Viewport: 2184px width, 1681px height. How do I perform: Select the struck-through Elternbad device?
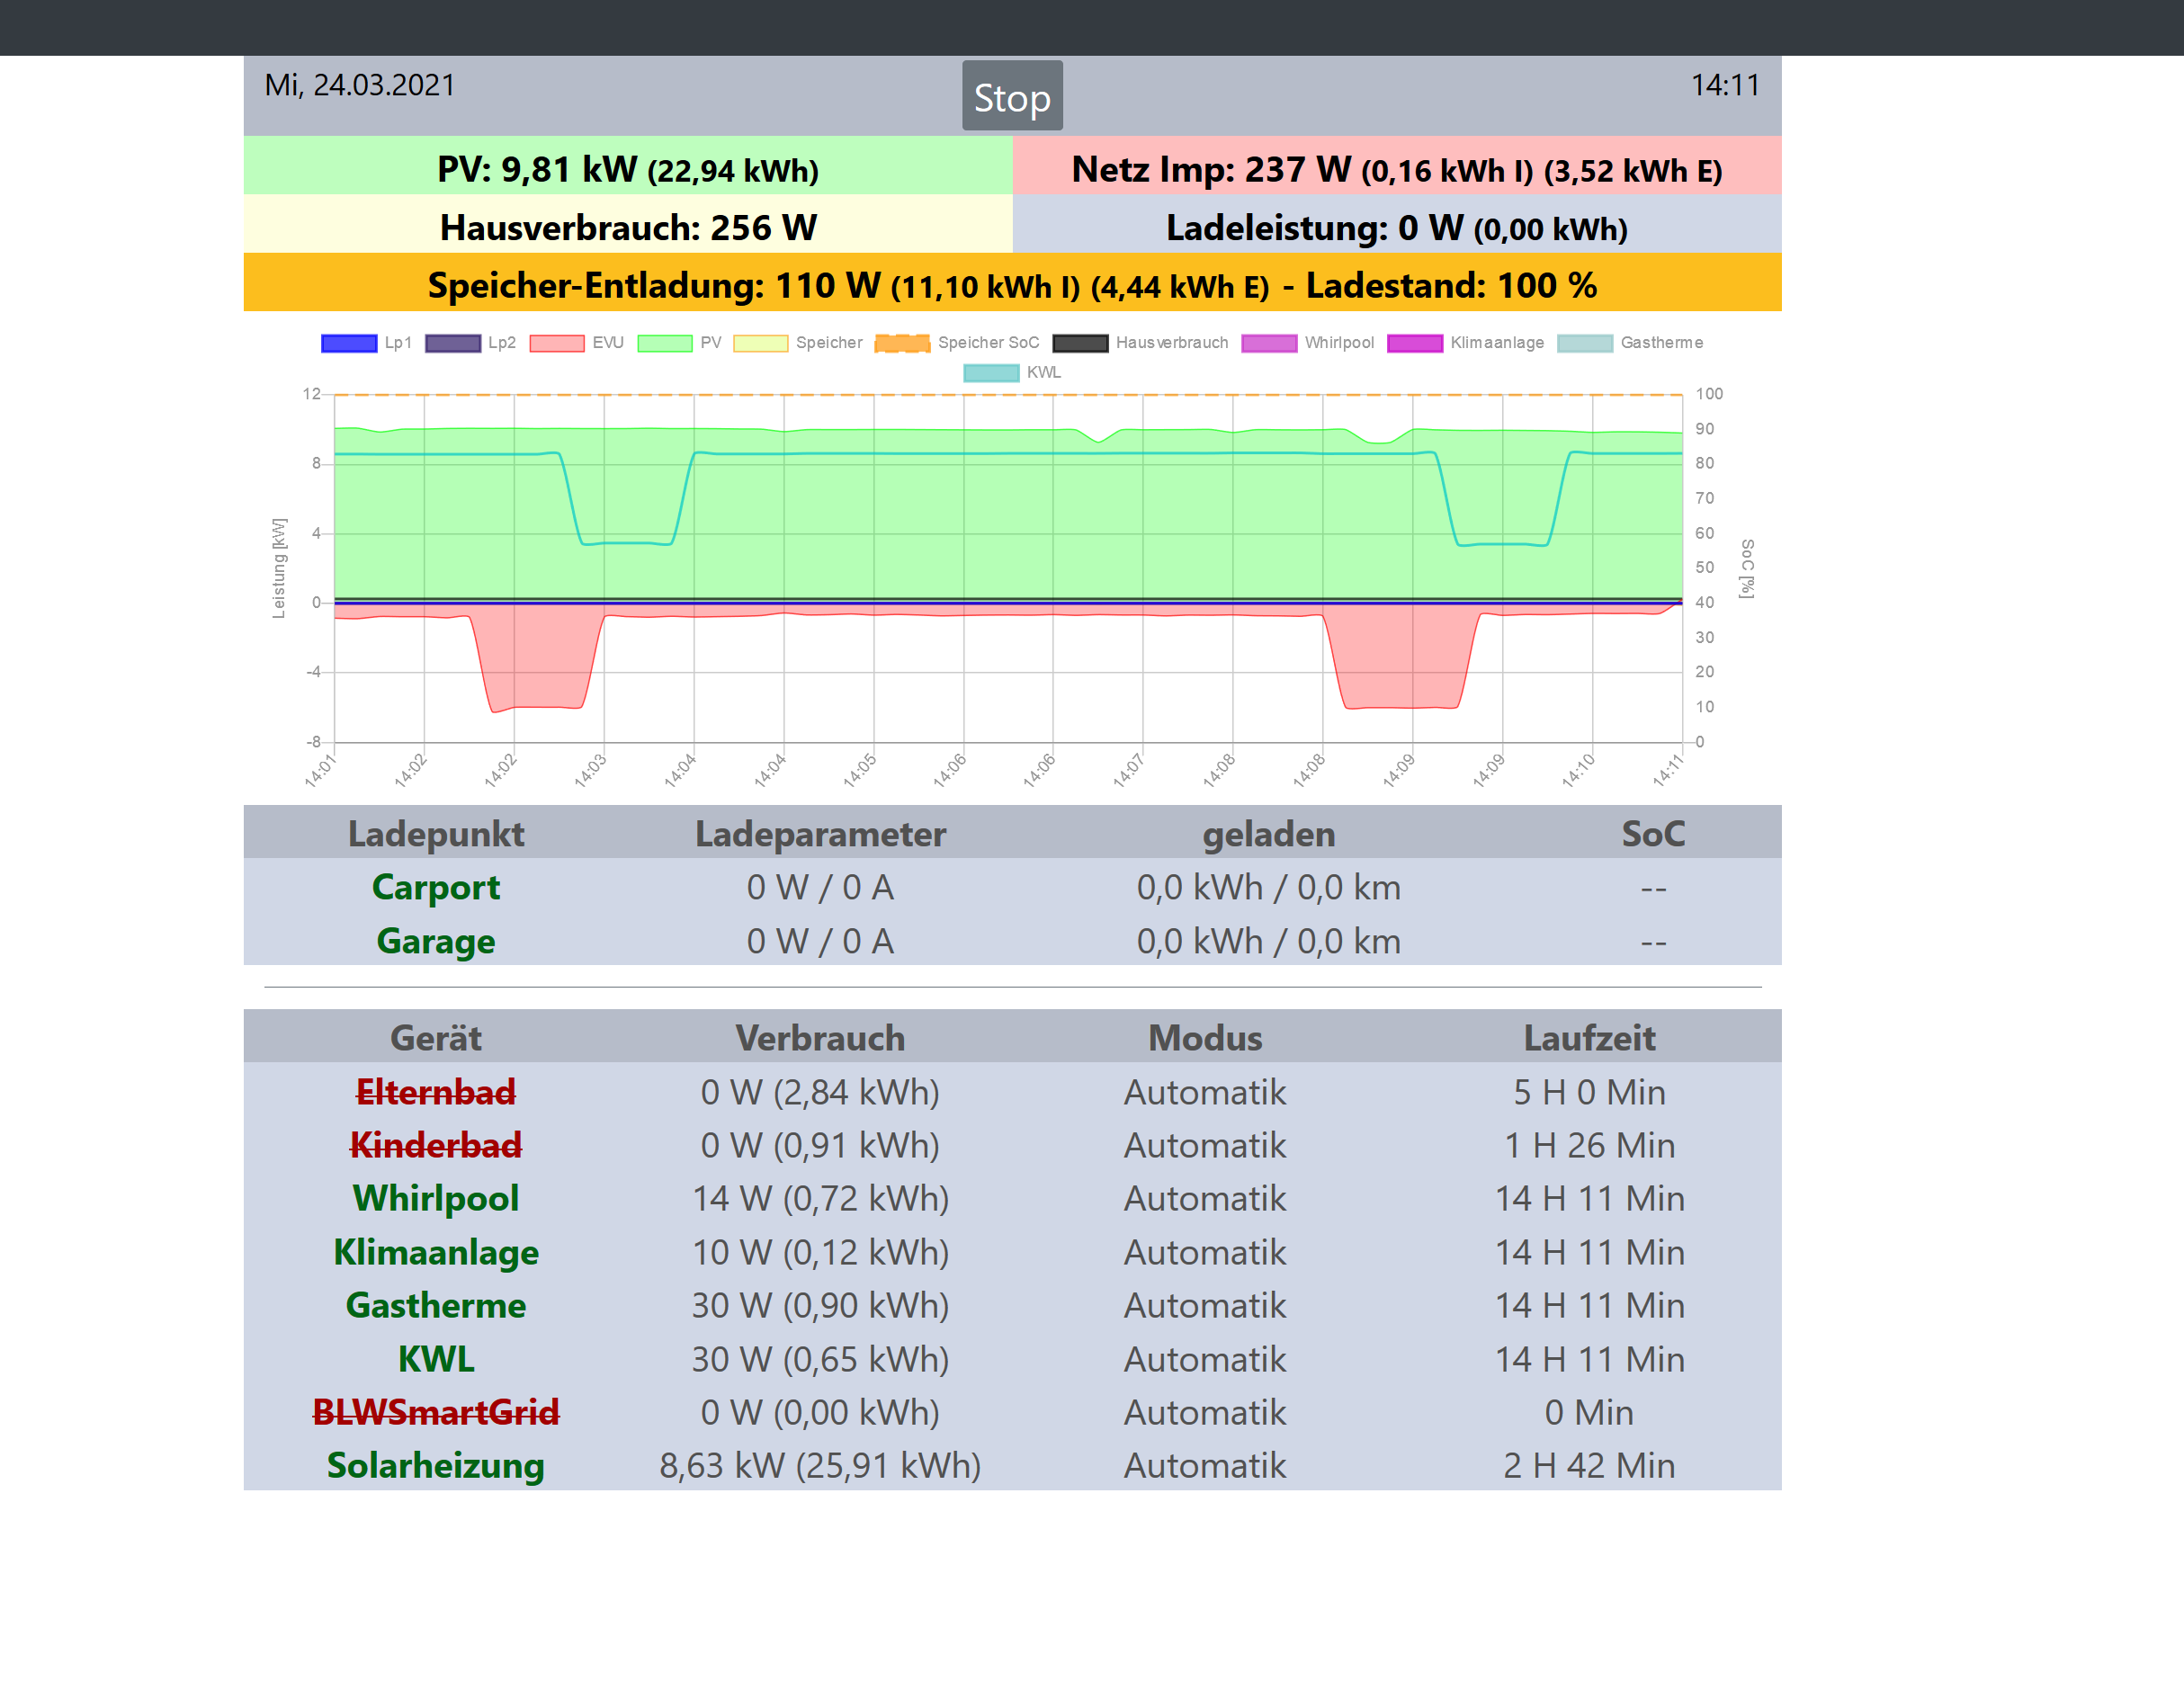point(435,1092)
